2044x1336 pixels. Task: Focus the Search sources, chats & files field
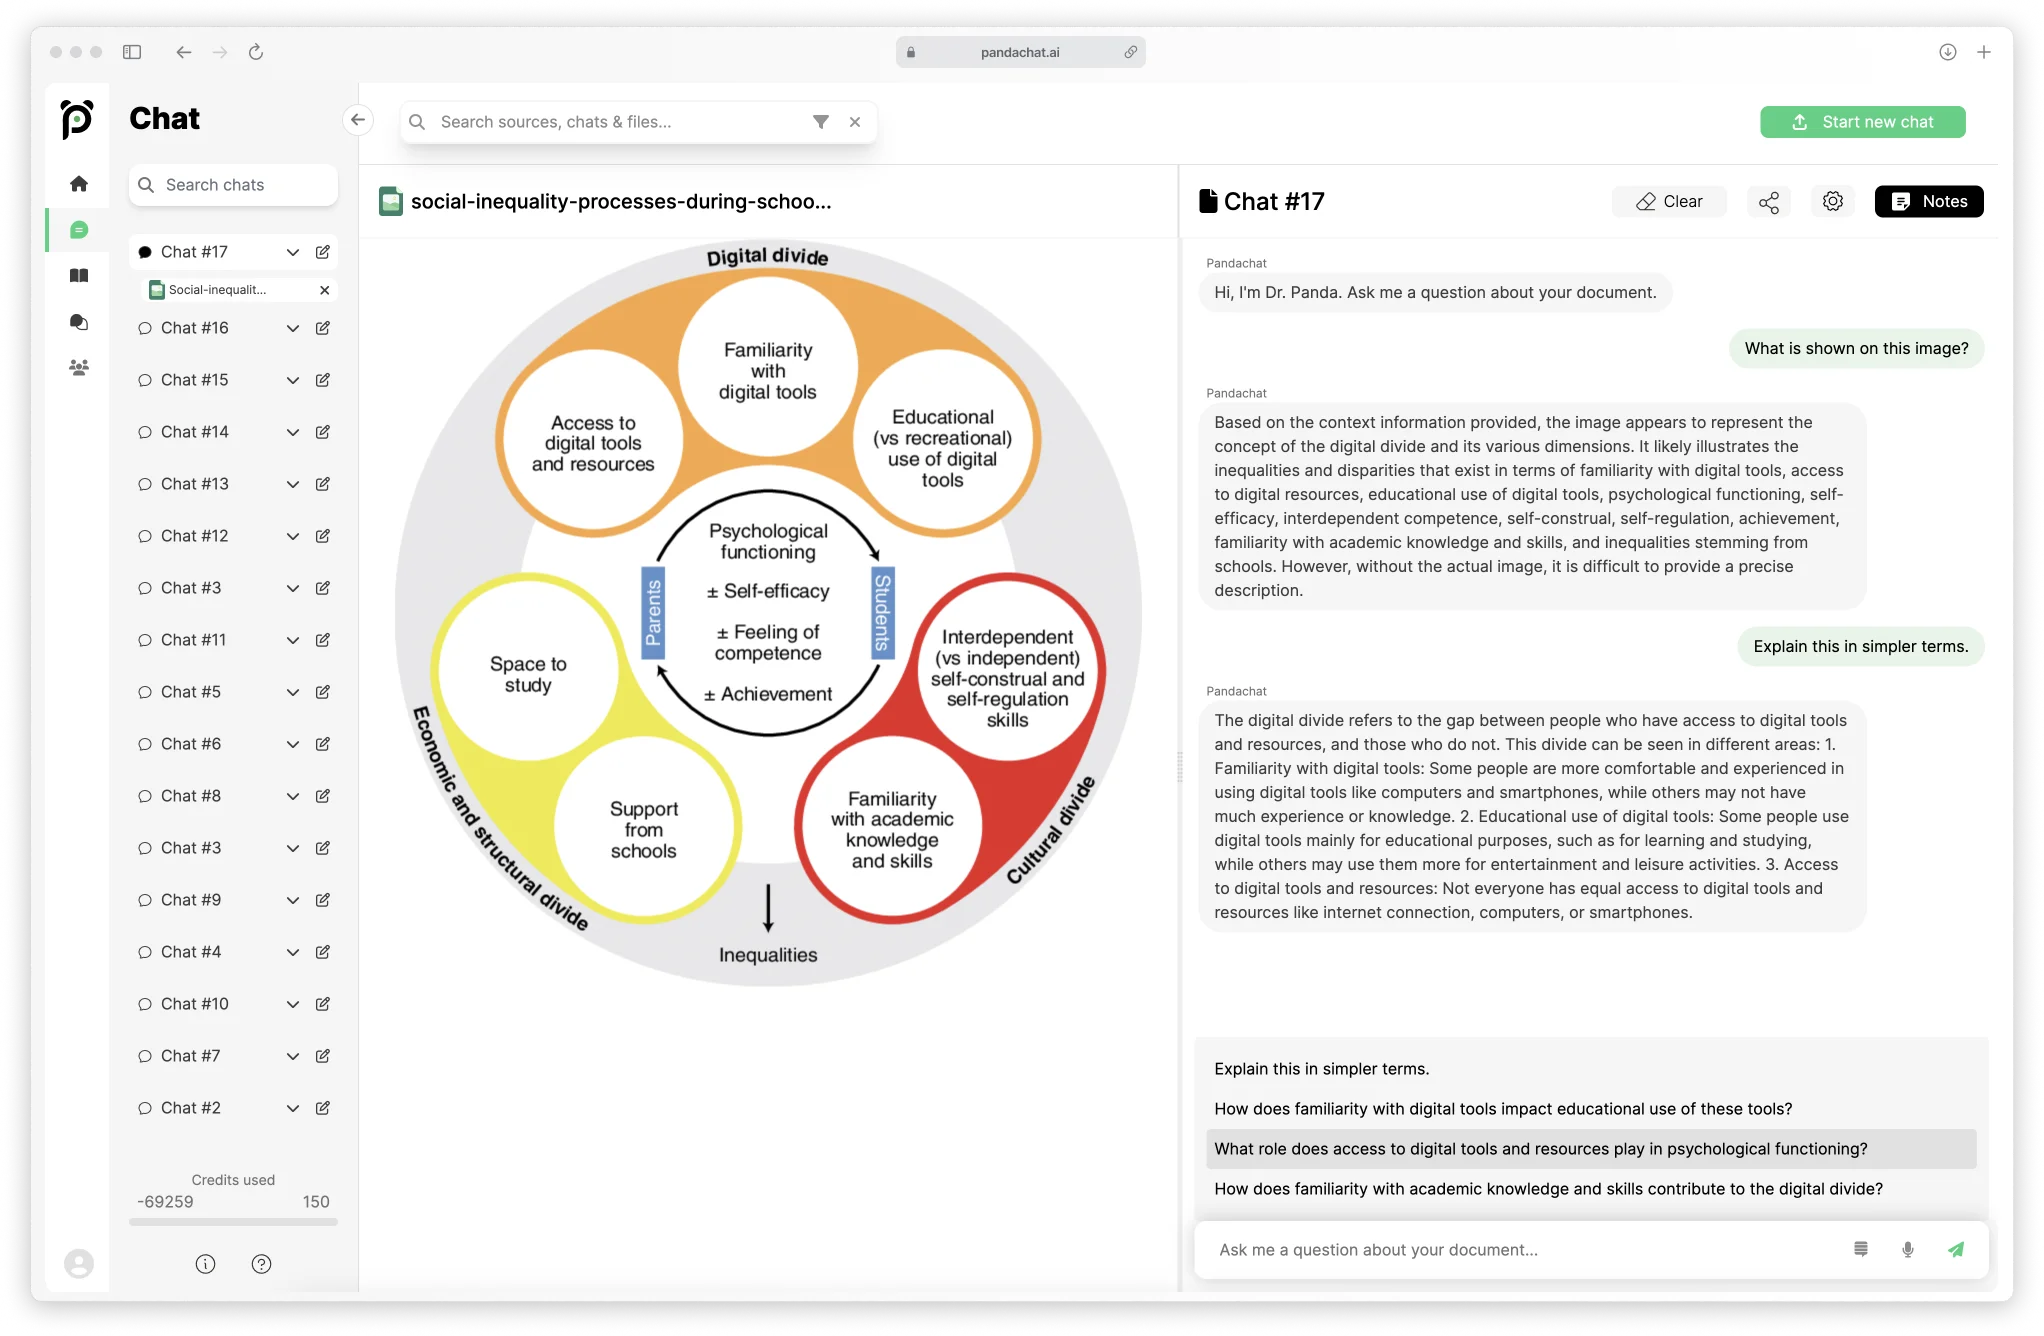pyautogui.click(x=638, y=122)
